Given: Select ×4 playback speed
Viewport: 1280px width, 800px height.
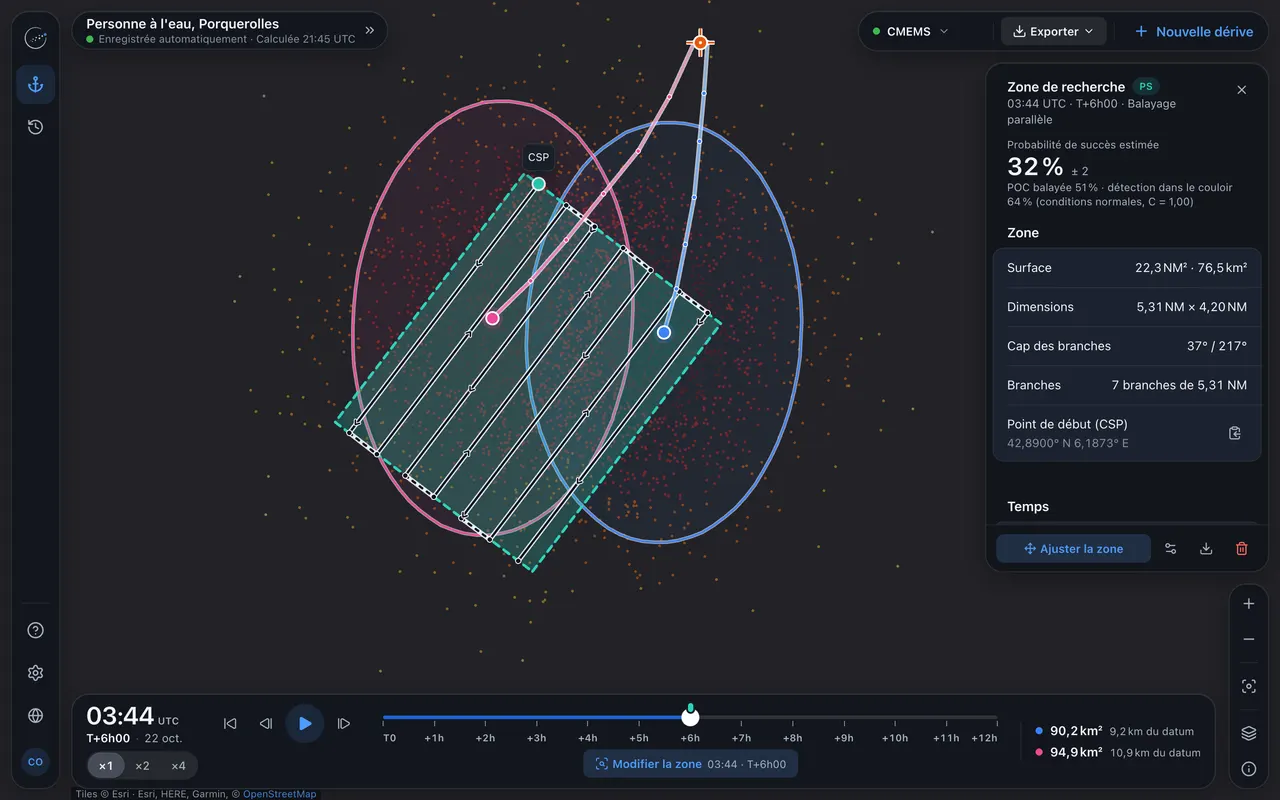Looking at the screenshot, I should coord(178,766).
